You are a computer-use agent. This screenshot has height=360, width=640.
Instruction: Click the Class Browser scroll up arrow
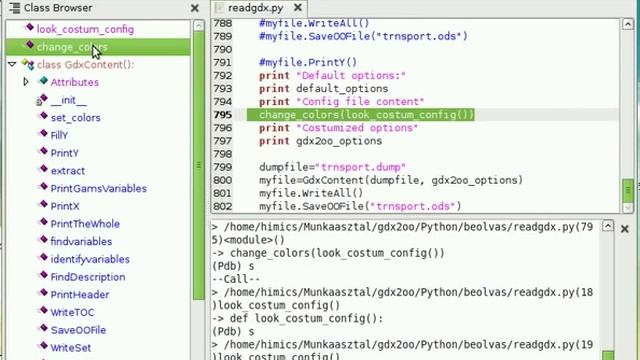(198, 26)
